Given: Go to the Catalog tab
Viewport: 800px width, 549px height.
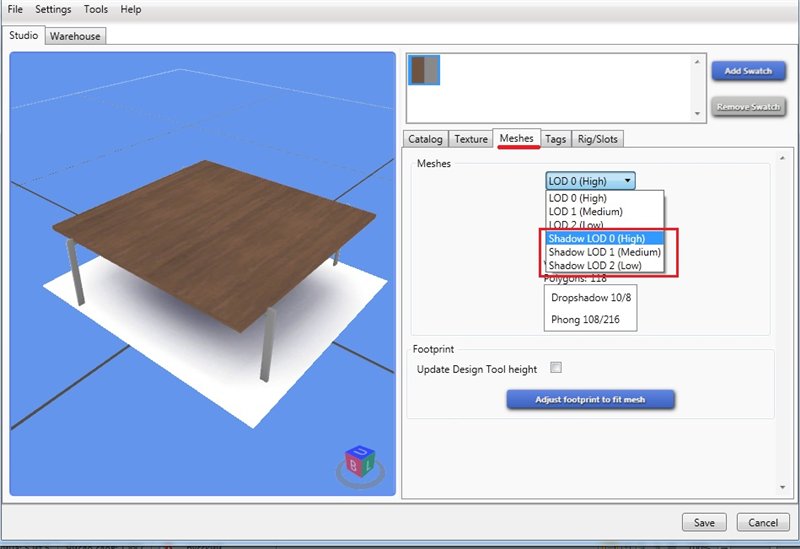Looking at the screenshot, I should pyautogui.click(x=425, y=140).
